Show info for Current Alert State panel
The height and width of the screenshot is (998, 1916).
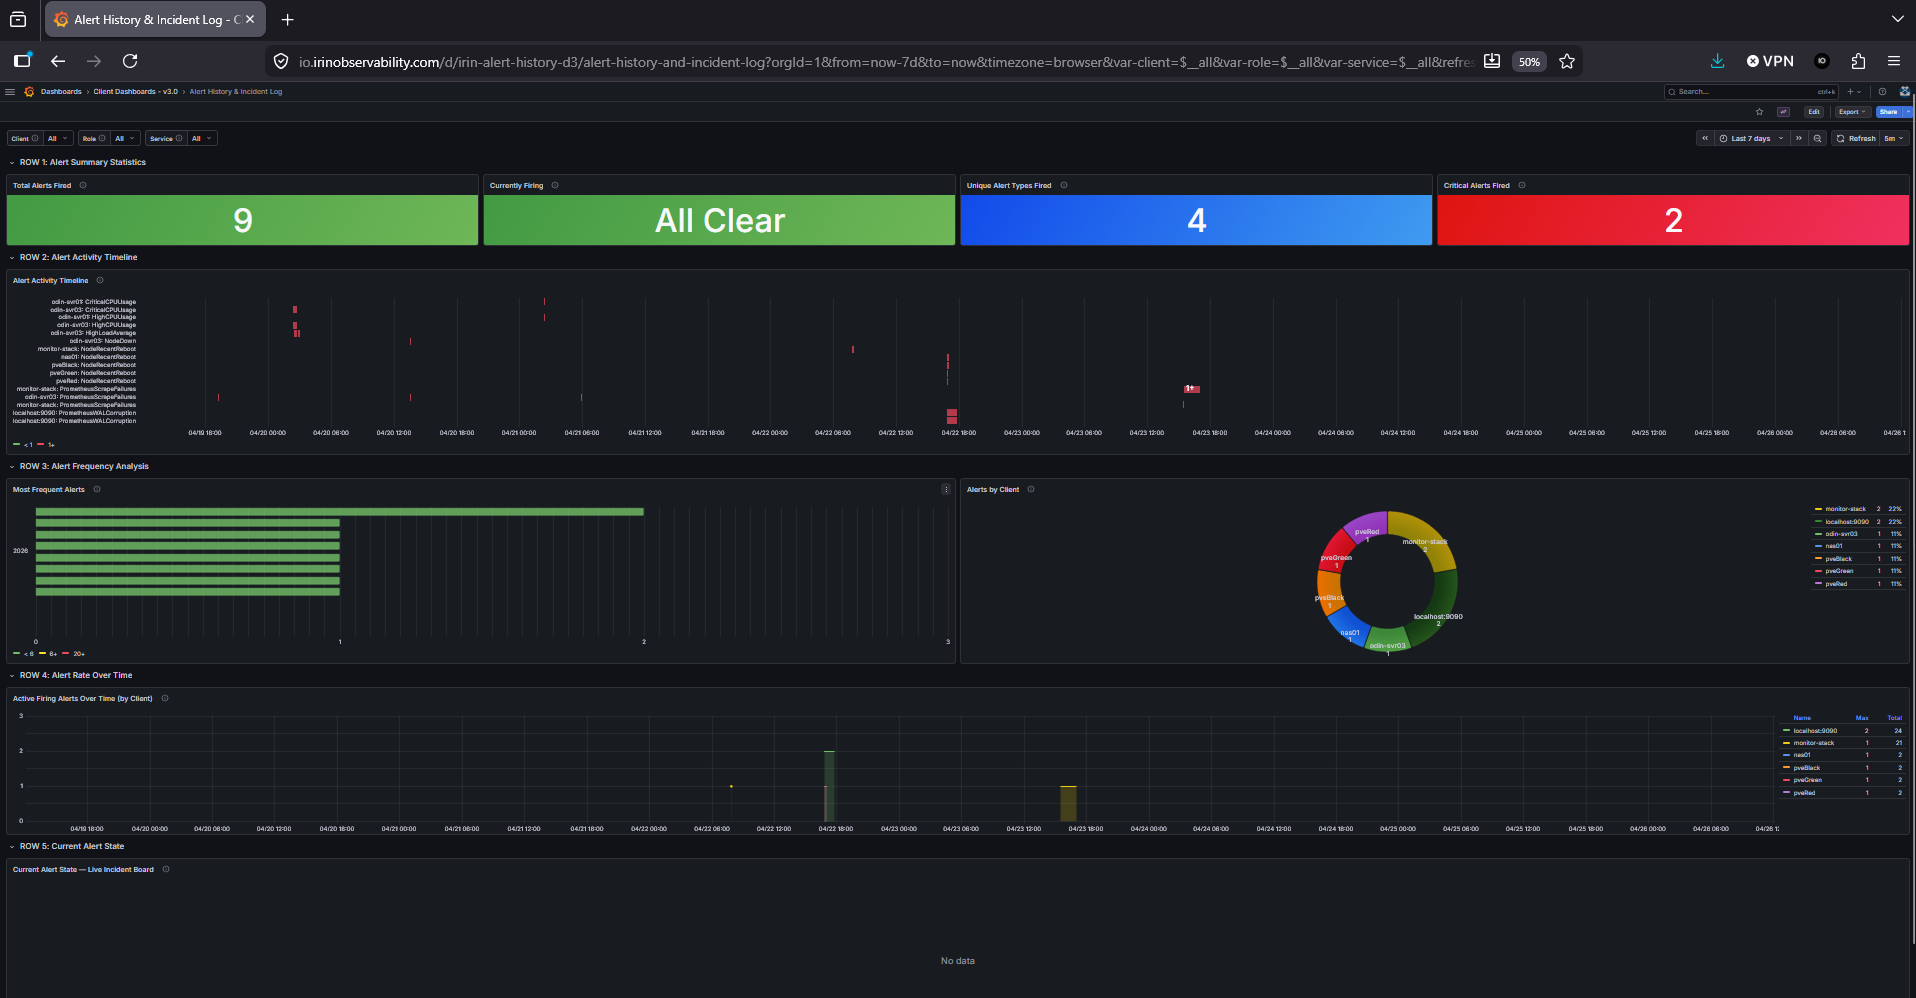[166, 869]
